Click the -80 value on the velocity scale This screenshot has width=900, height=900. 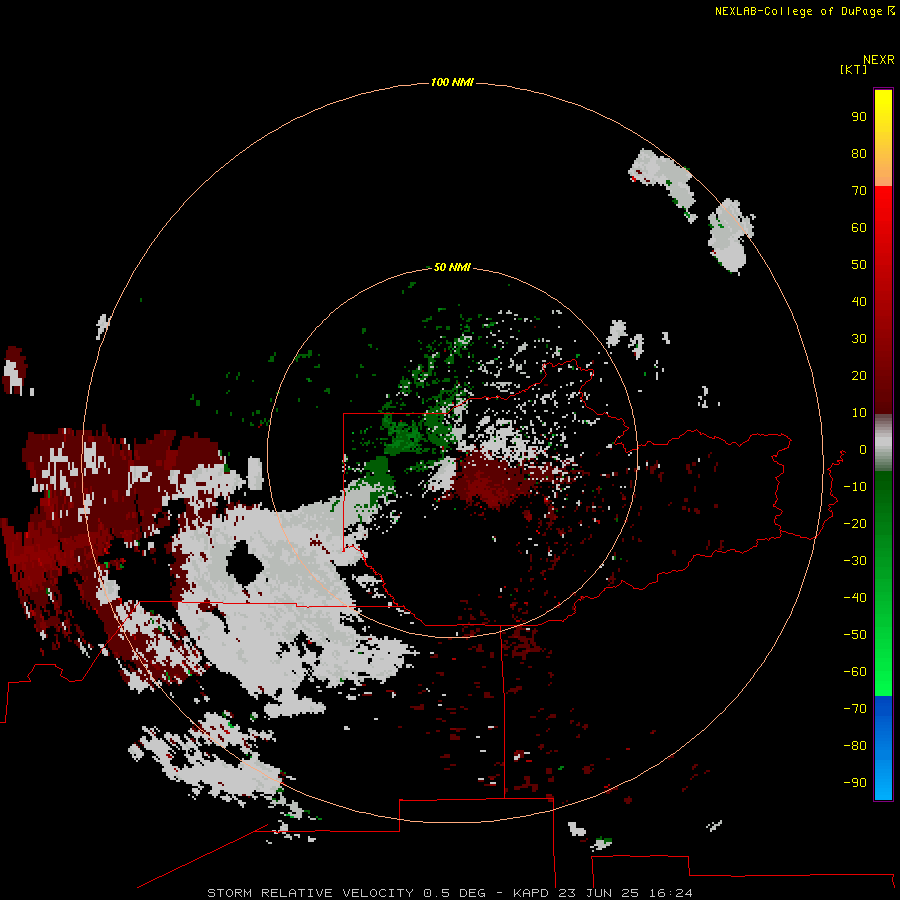855,746
